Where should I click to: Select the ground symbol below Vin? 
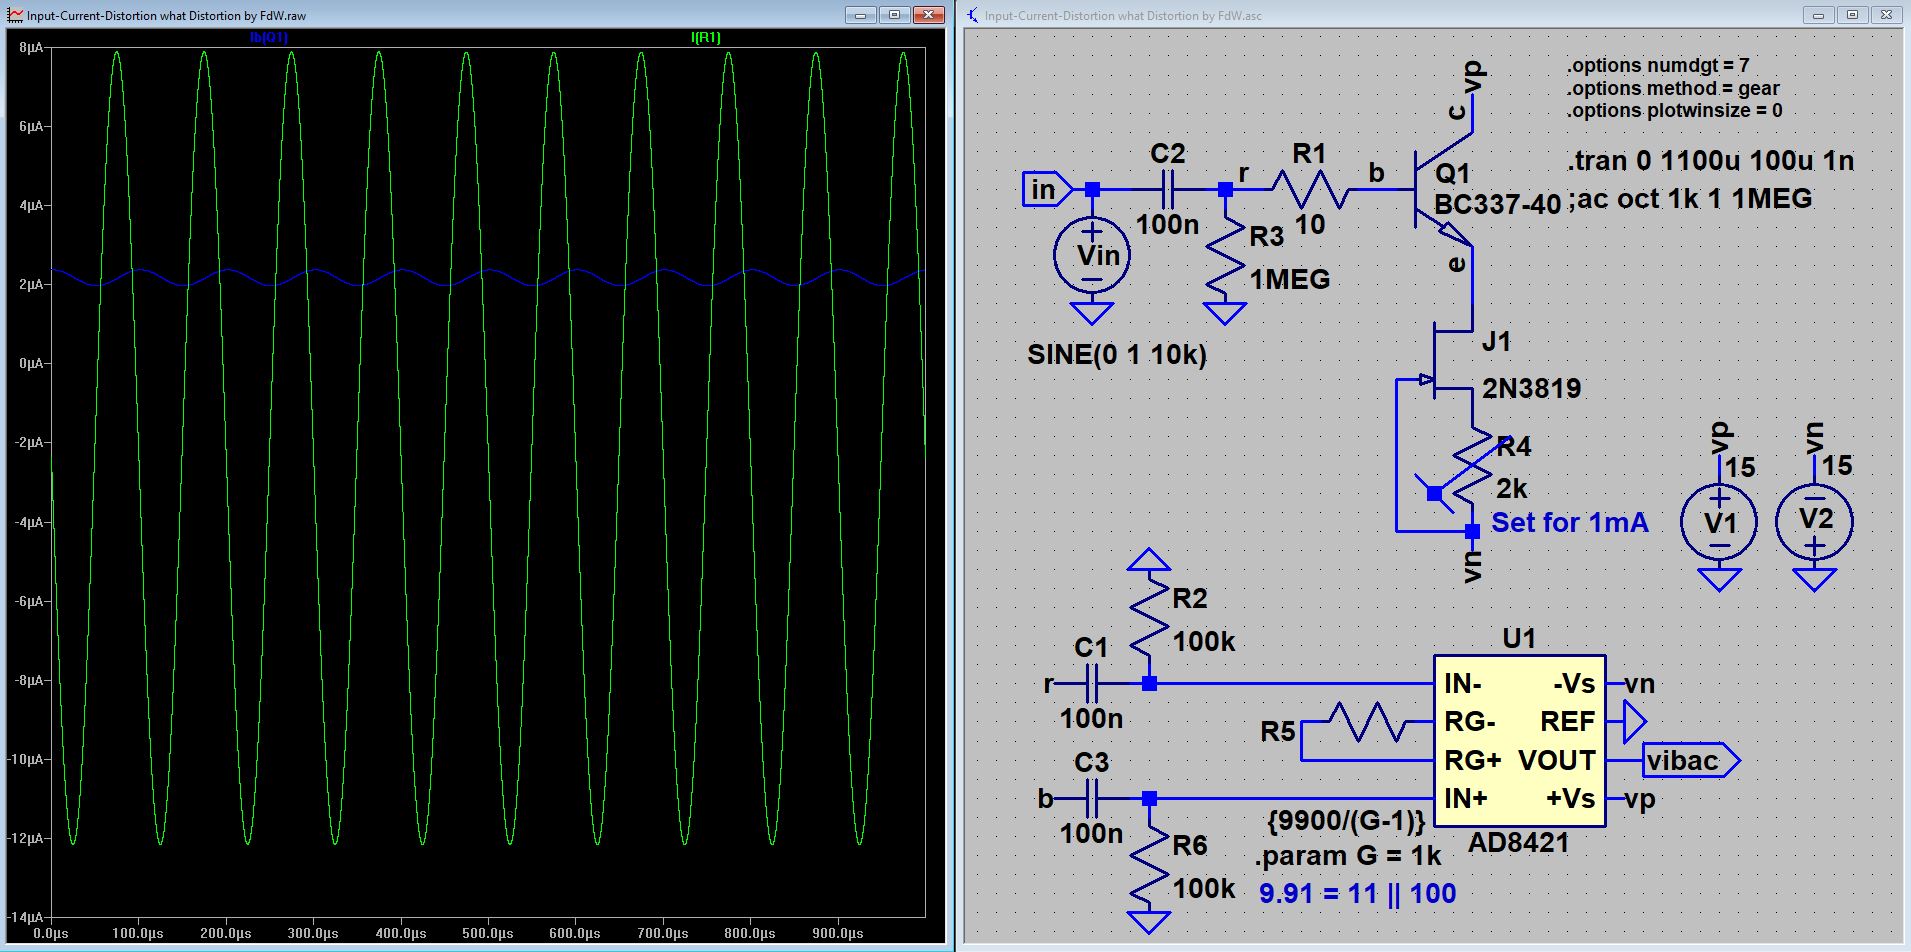[x=1092, y=313]
